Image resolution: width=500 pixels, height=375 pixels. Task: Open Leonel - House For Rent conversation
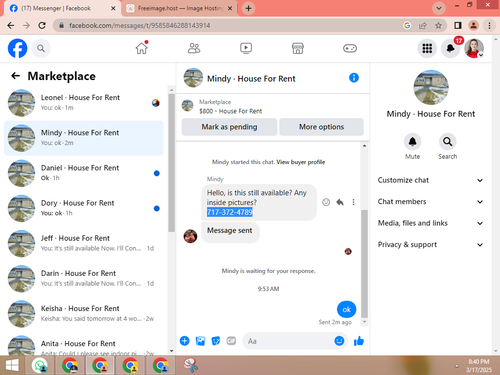click(x=83, y=103)
